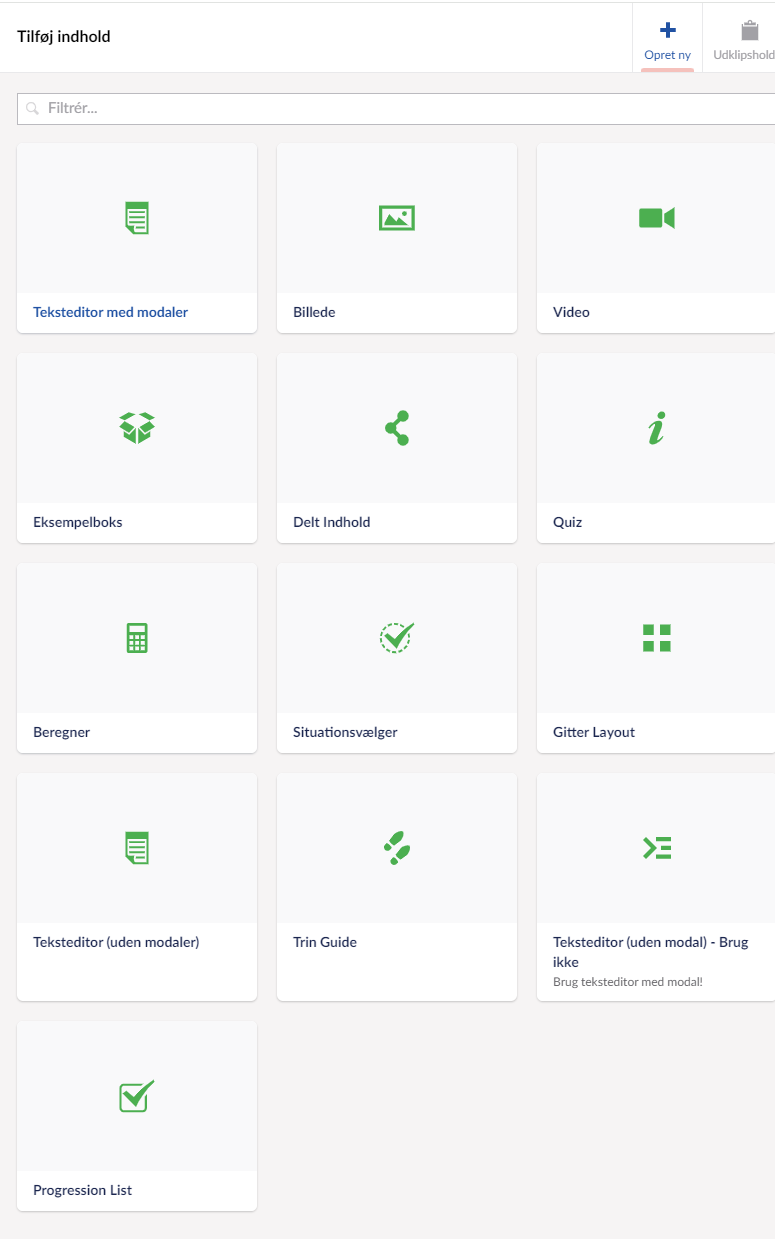Screen dimensions: 775x1239
Task: Pick the Situationsvælger checkmark icon
Action: 397,637
